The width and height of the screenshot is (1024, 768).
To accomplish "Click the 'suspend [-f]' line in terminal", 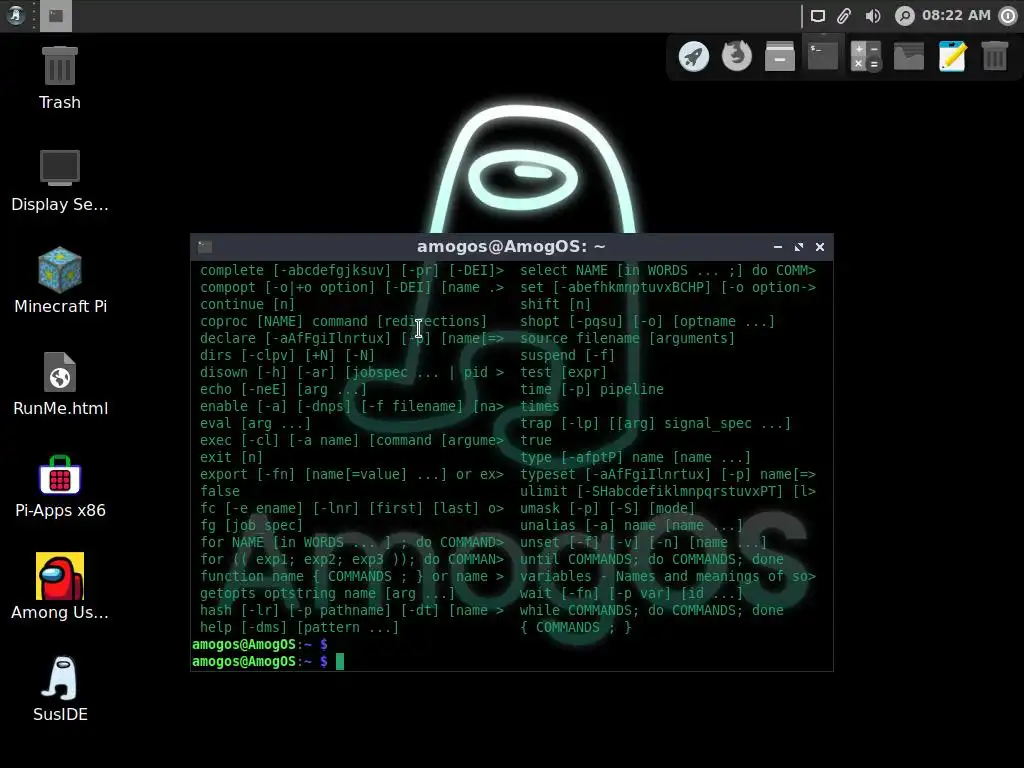I will click(x=568, y=355).
